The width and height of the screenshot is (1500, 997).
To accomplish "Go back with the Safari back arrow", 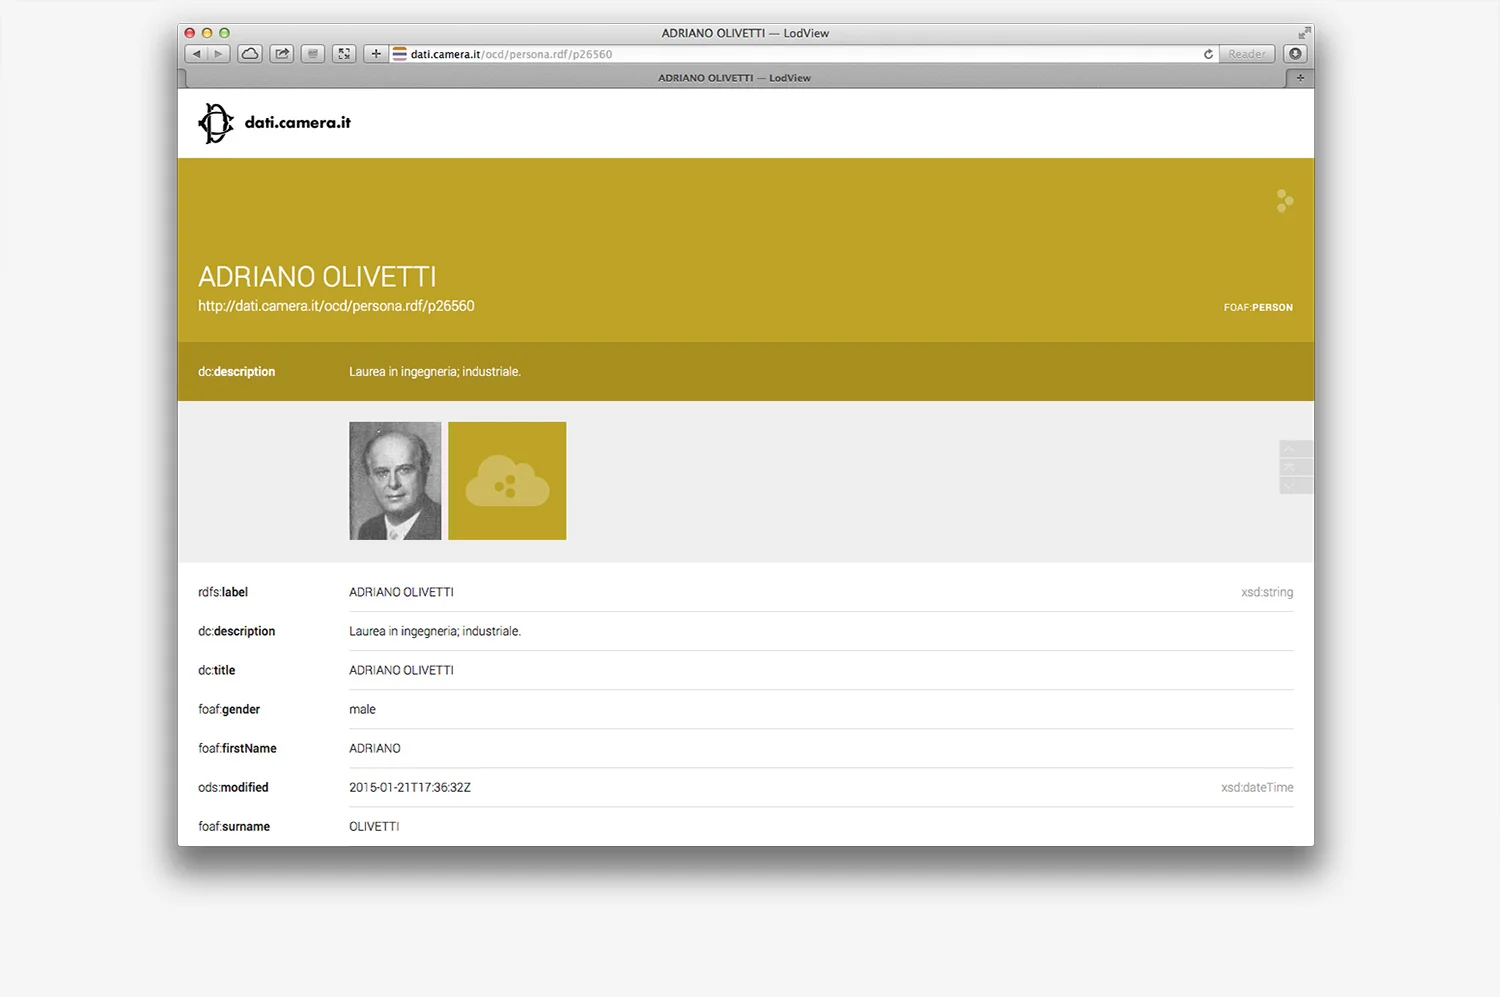I will (x=196, y=54).
